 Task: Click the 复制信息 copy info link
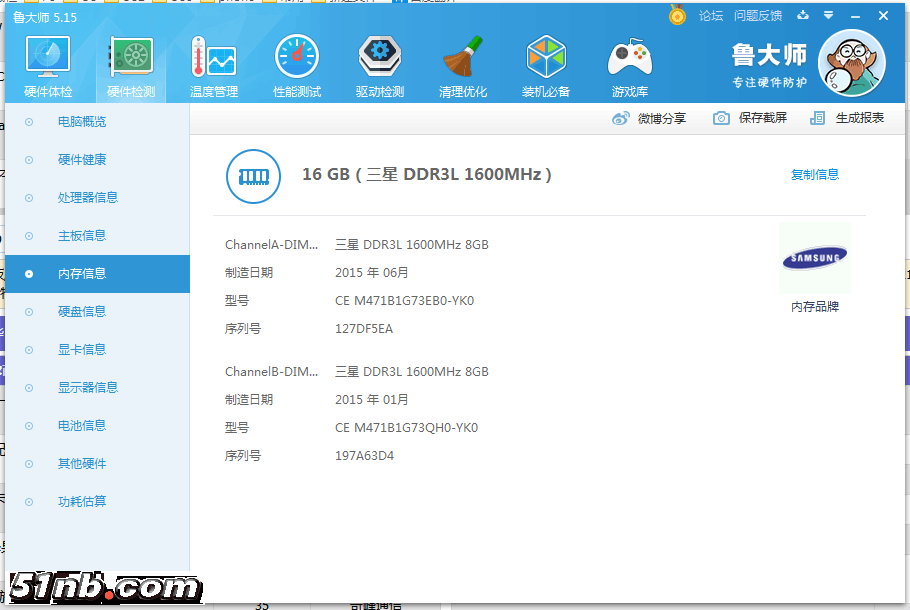(815, 175)
